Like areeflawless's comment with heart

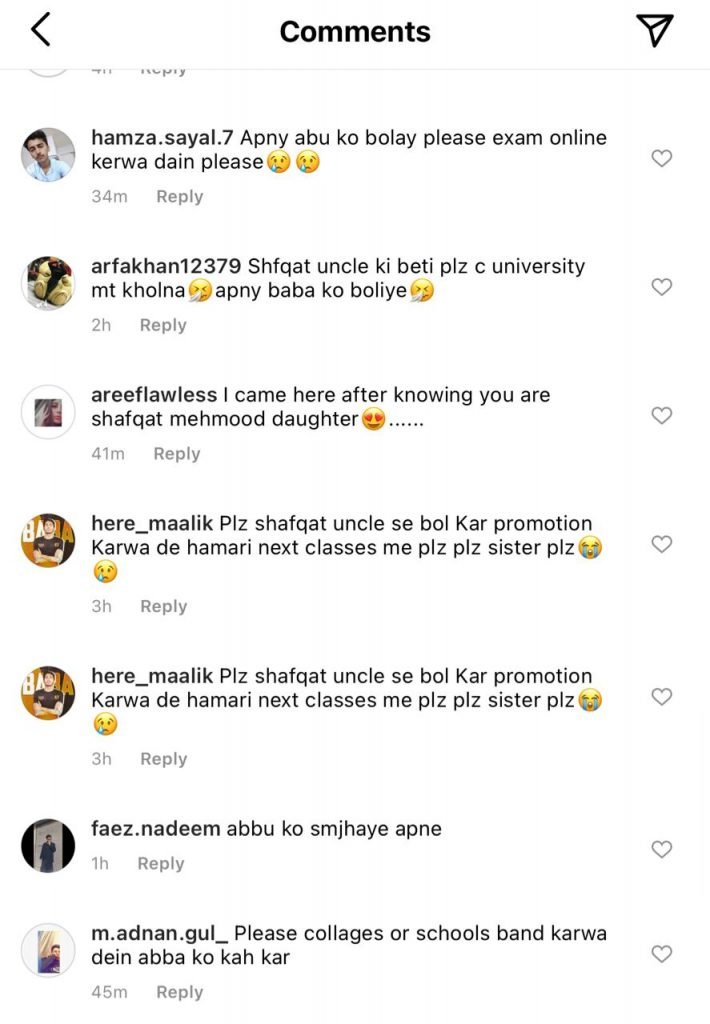coord(661,415)
